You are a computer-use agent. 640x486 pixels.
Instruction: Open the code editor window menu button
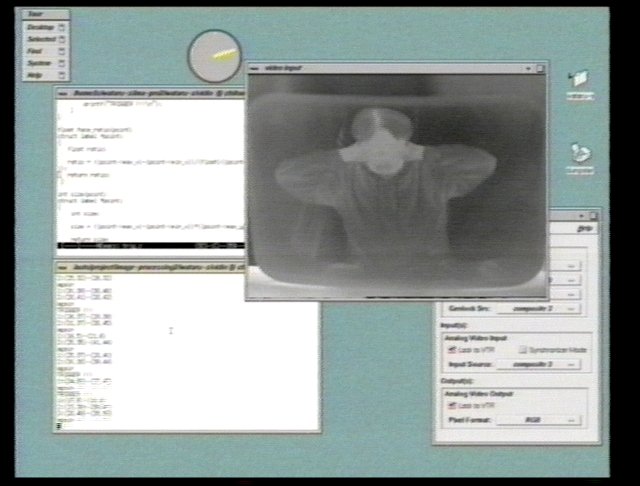click(x=62, y=93)
